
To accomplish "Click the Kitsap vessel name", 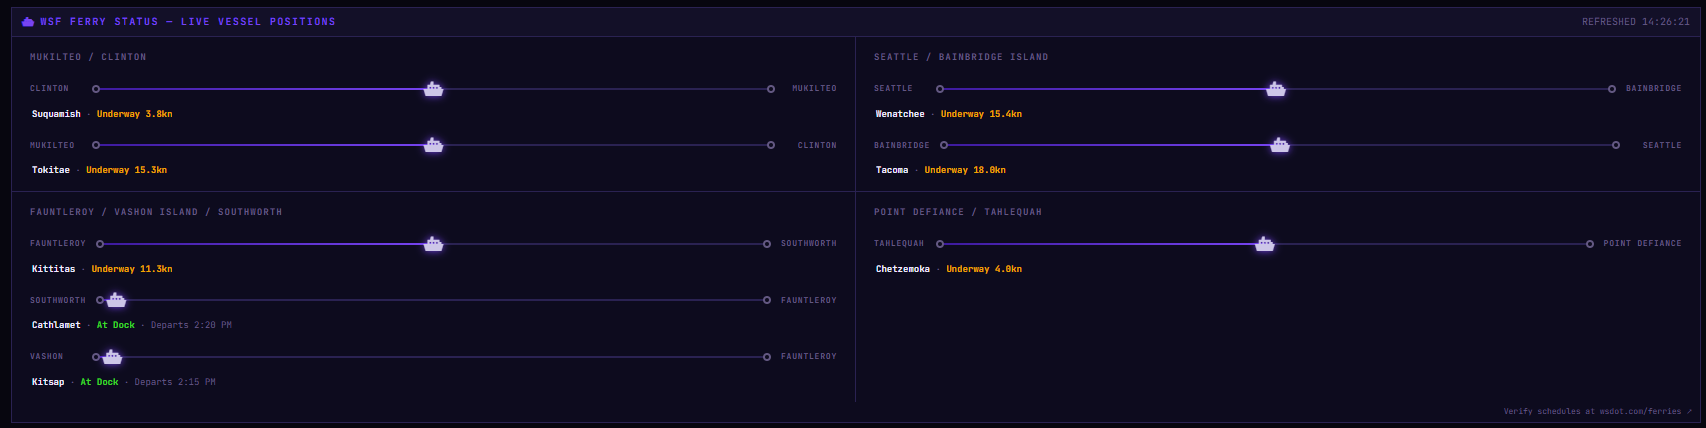I will coord(48,382).
